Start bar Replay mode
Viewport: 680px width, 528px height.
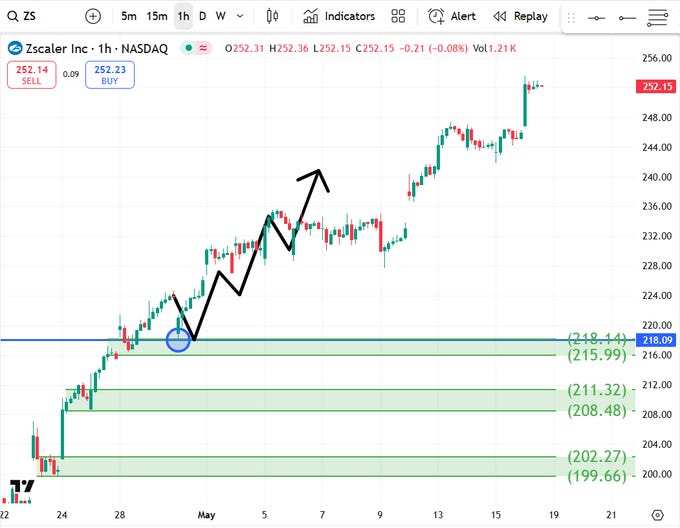point(520,16)
